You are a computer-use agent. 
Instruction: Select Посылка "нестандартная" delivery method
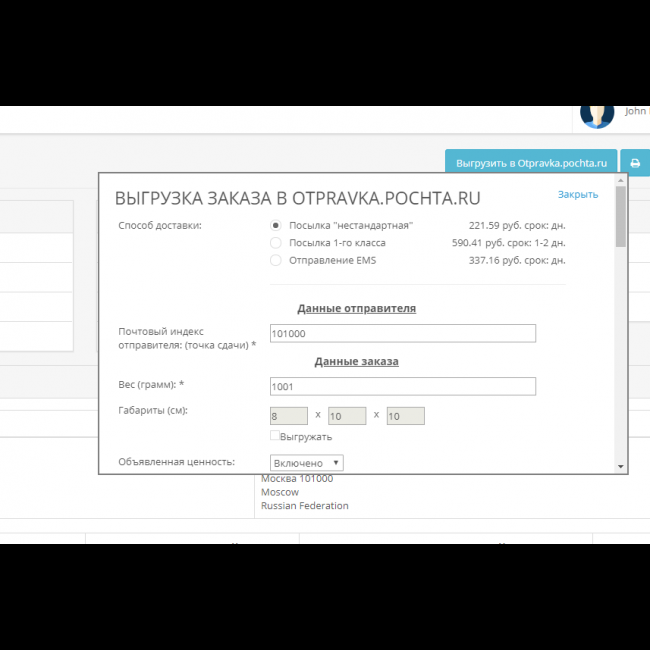tap(276, 225)
